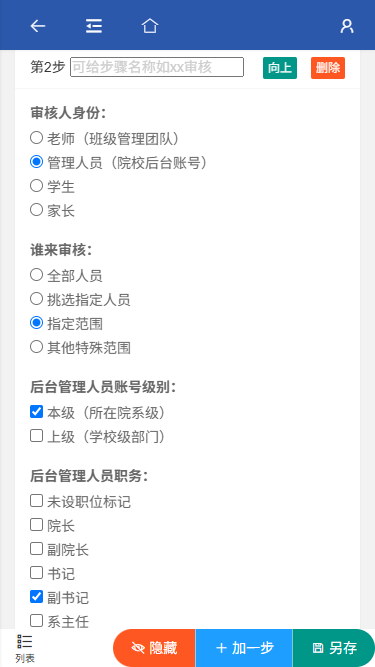
Task: Move step up with 向上 button
Action: [280, 68]
